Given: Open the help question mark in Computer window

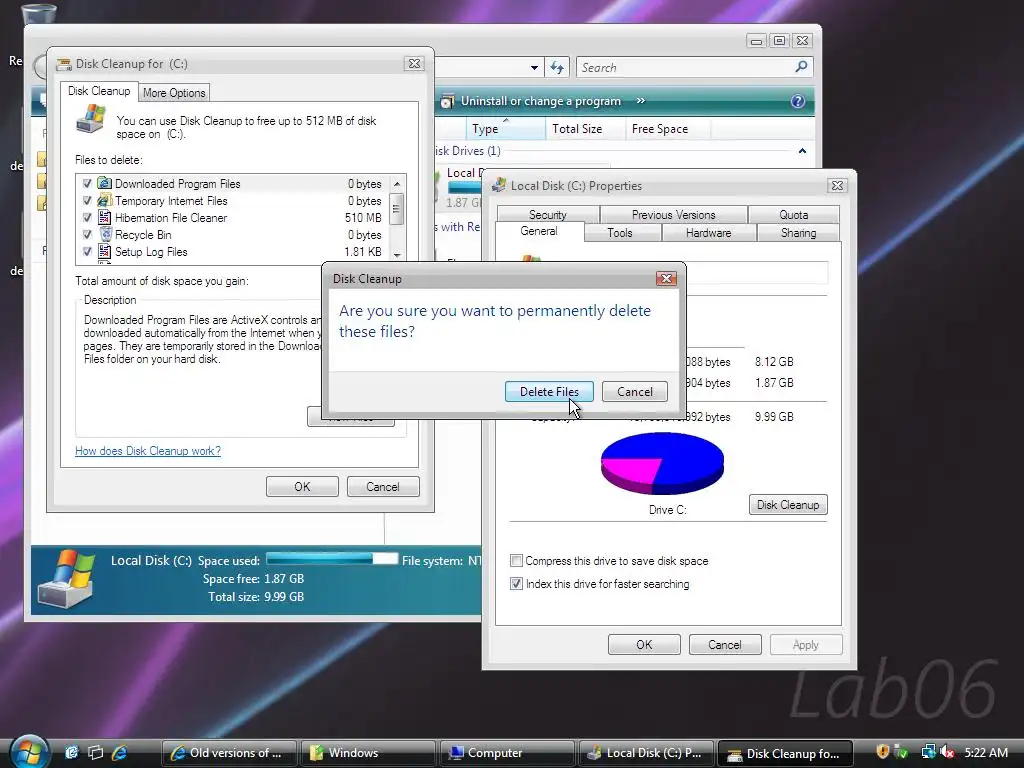Looking at the screenshot, I should pos(797,101).
